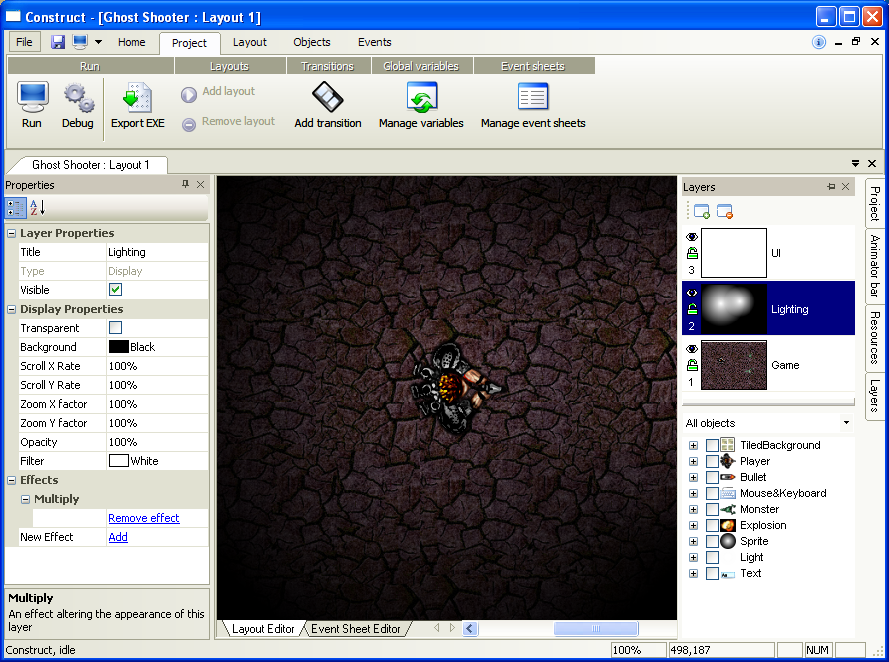Open Manage variables
Image resolution: width=889 pixels, height=662 pixels.
click(421, 105)
